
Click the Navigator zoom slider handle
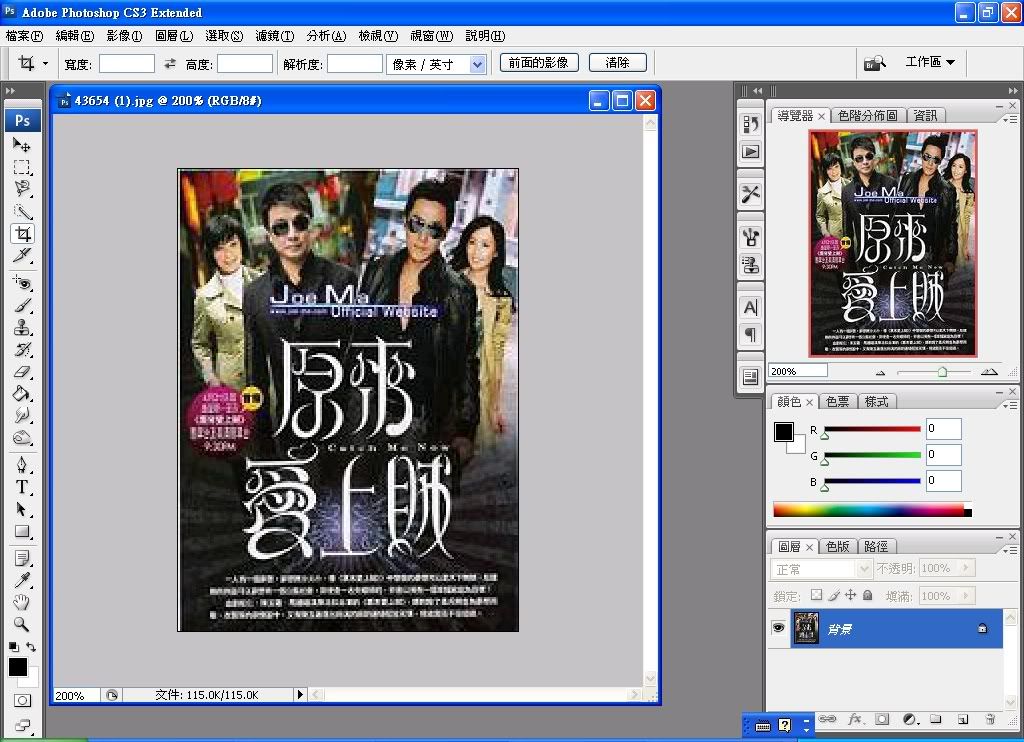click(x=942, y=372)
